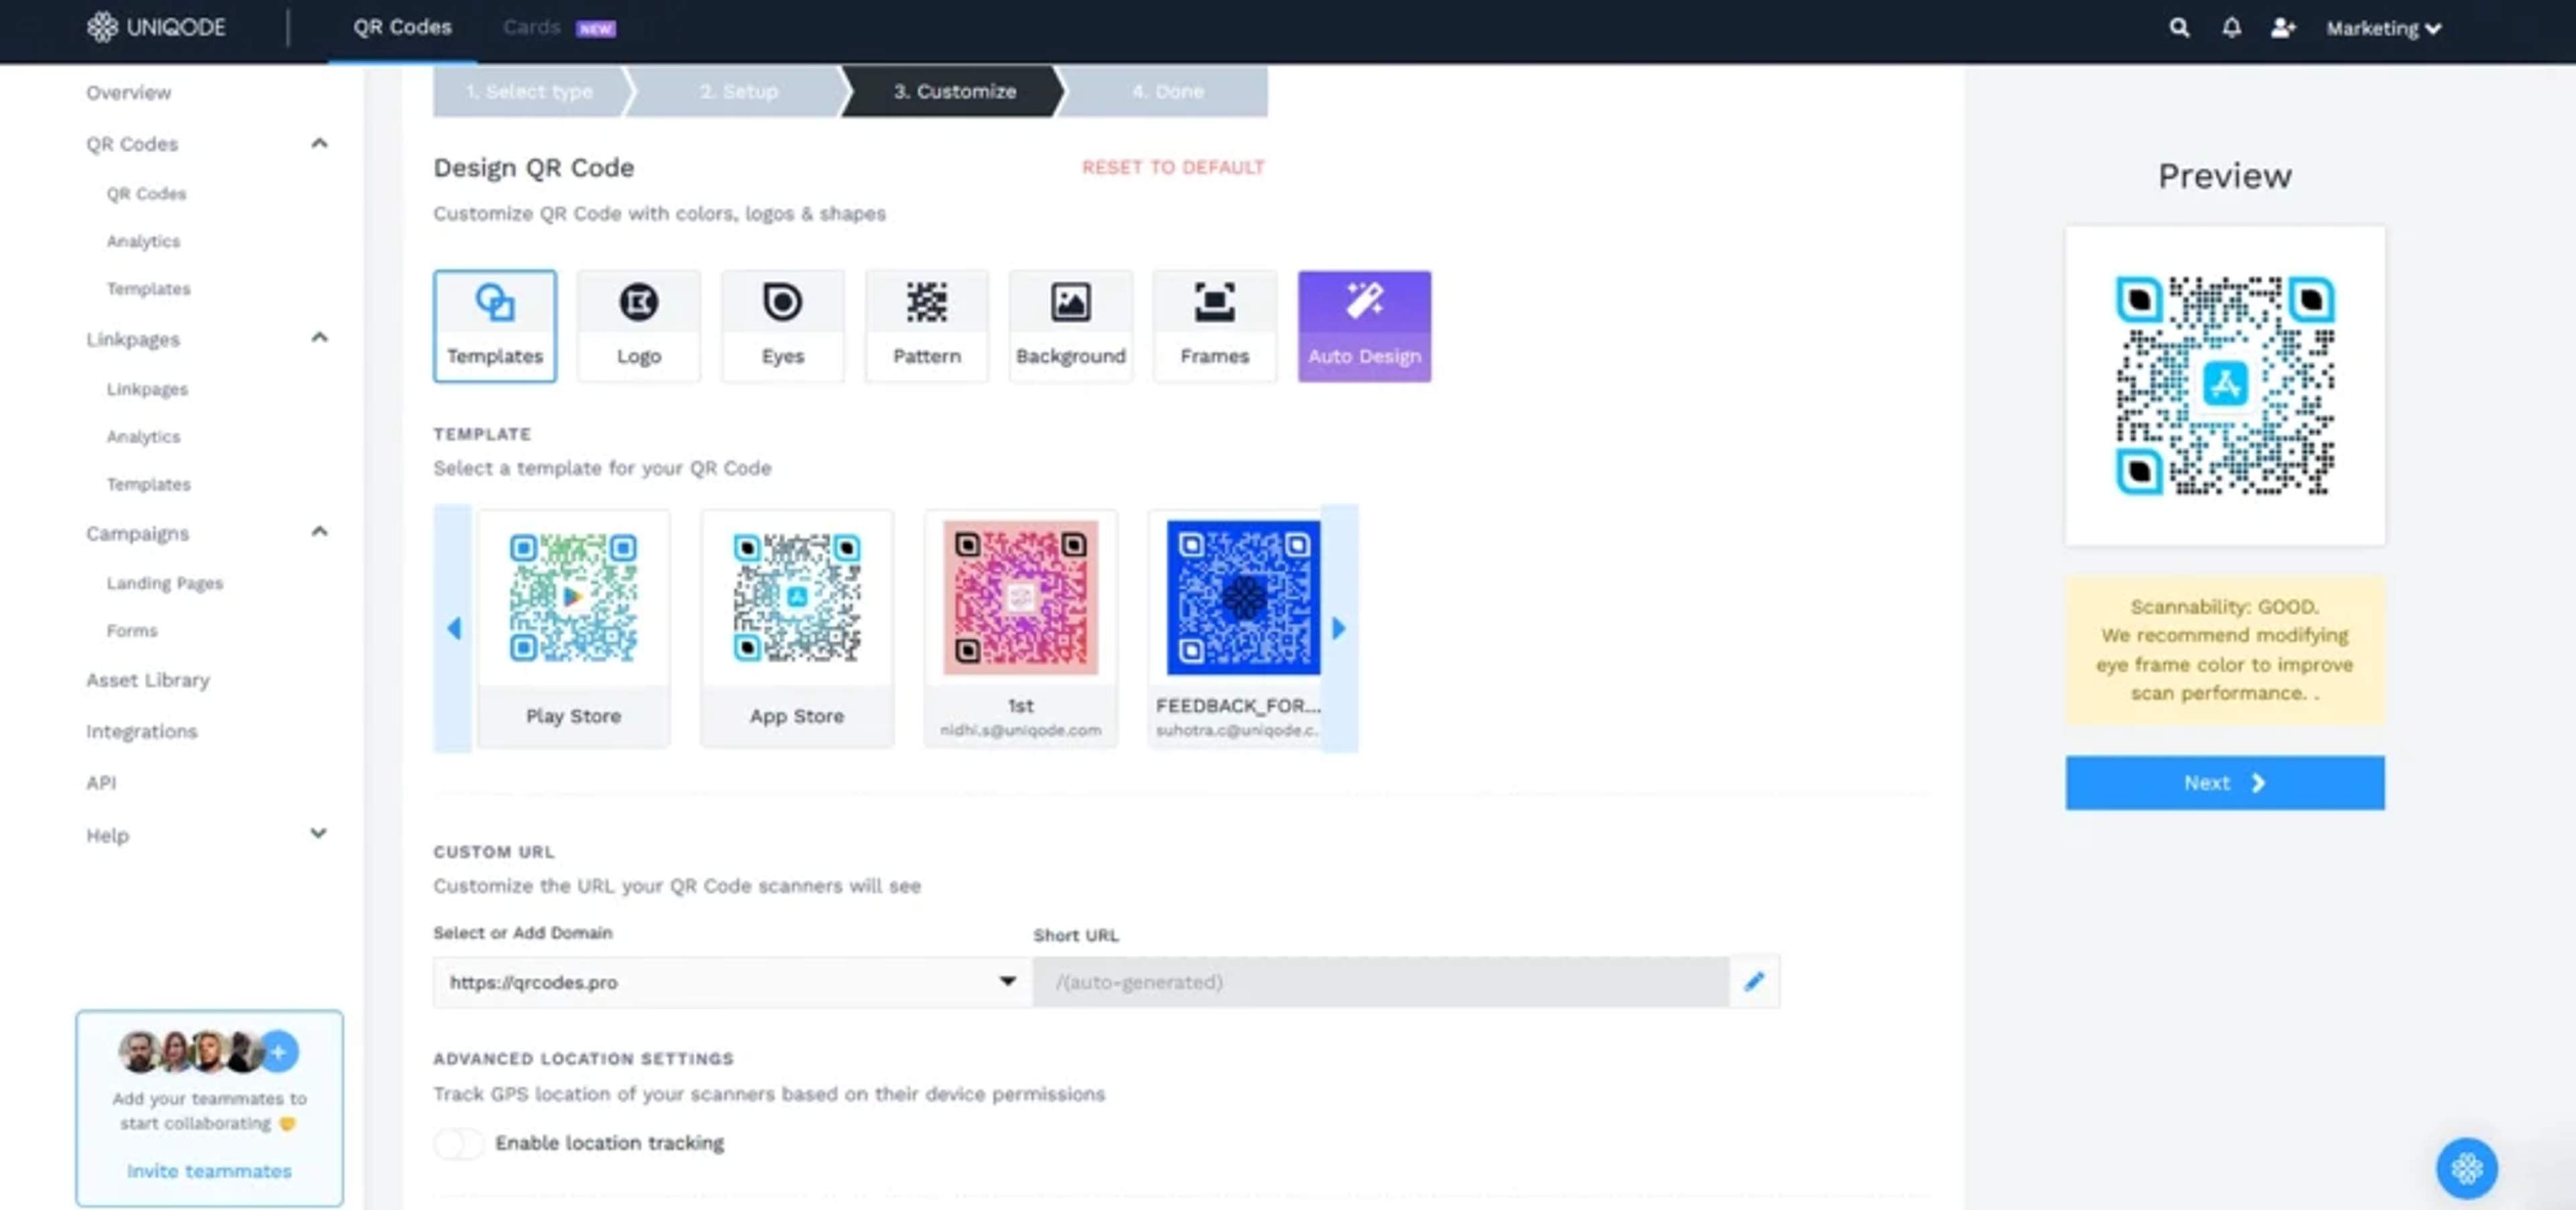
Task: Open the Marketing account dropdown
Action: (x=2383, y=28)
